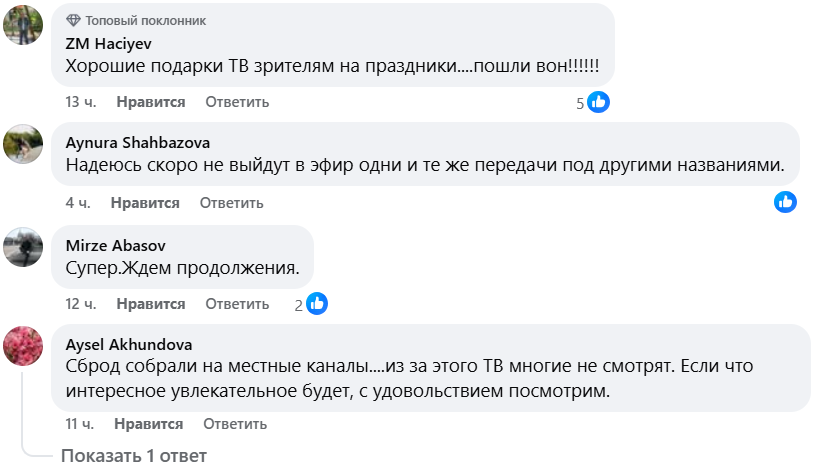Image resolution: width=840 pixels, height=473 pixels.
Task: Click the 13 ч. timestamp link
Action: [80, 102]
